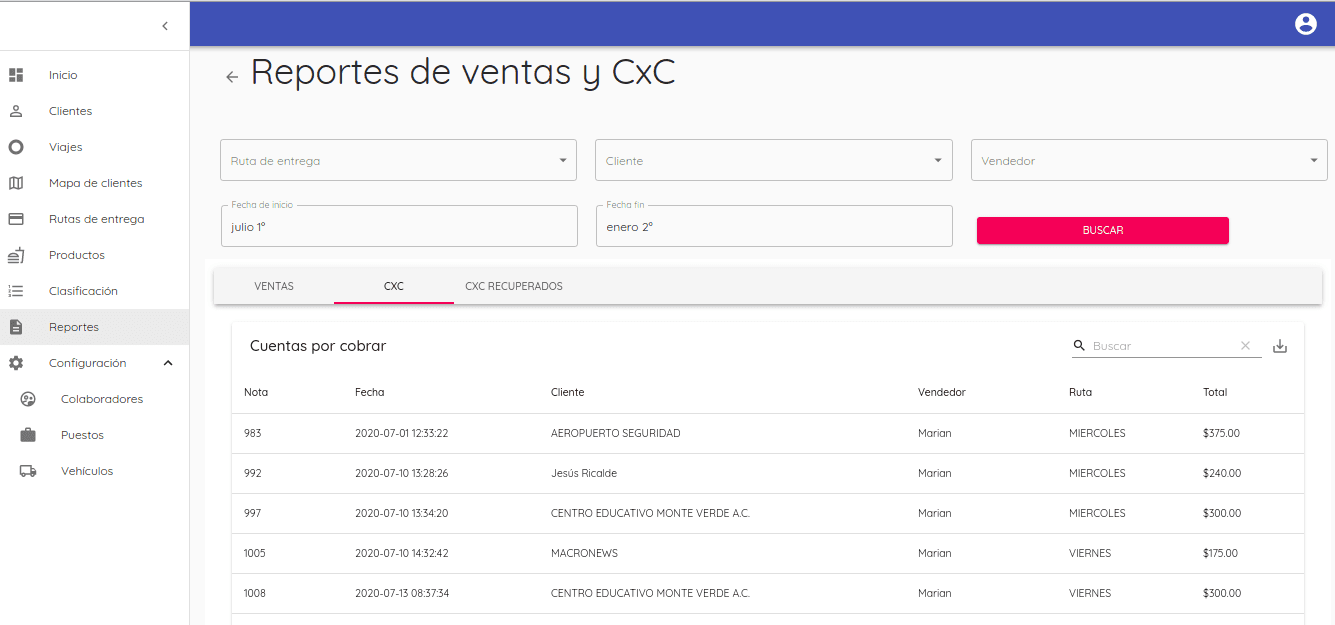Viewport: 1335px width, 625px height.
Task: Clear the table search with the X icon
Action: tap(1245, 346)
